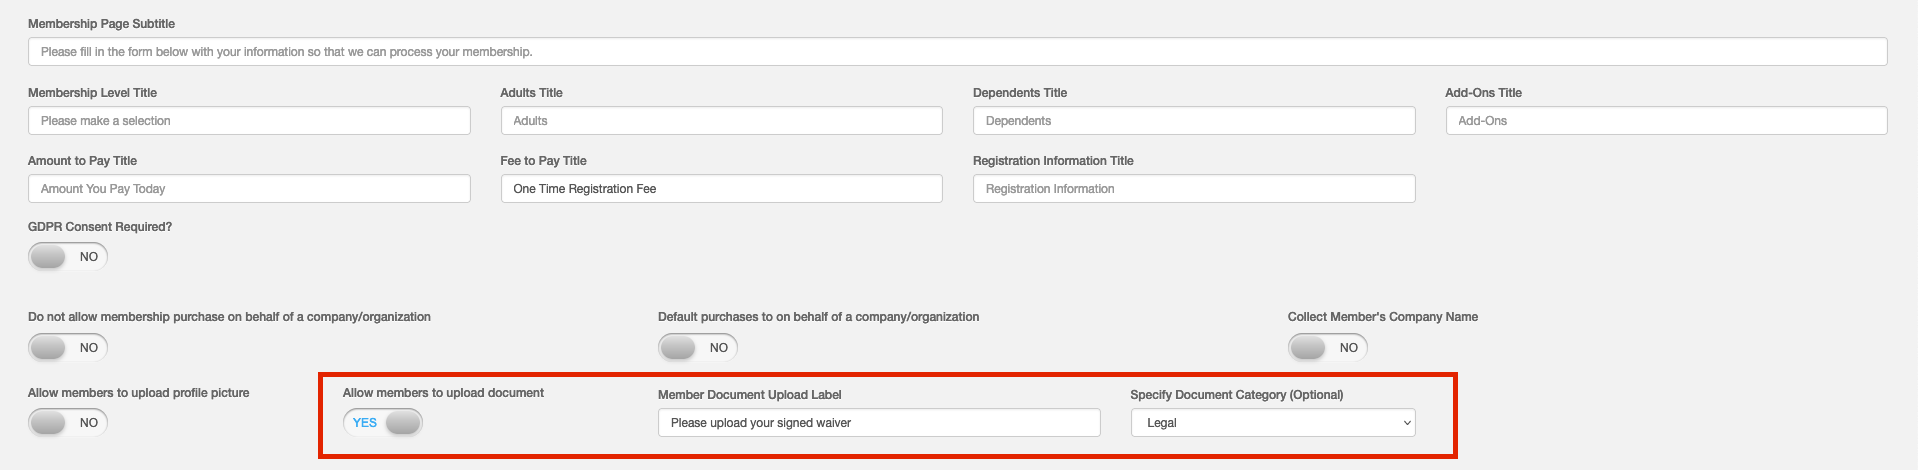Click the Add-Ons Title input
The height and width of the screenshot is (470, 1918).
click(x=1666, y=121)
